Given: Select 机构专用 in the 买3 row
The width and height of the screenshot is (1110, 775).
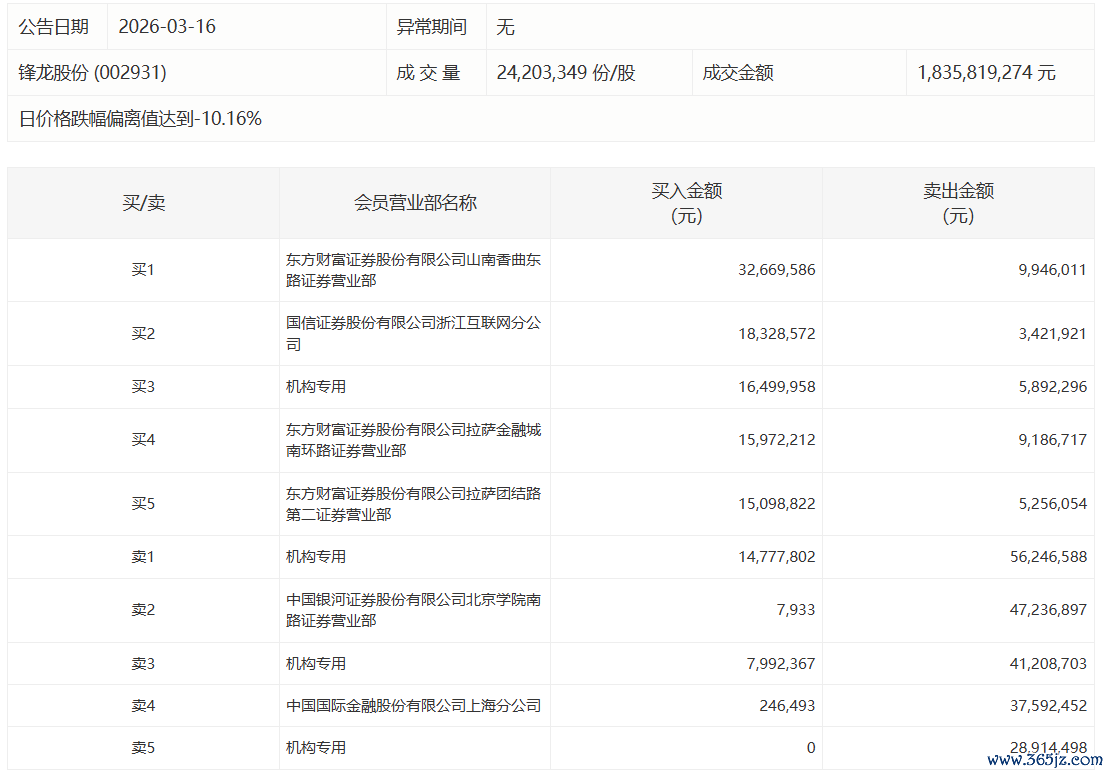Looking at the screenshot, I should pos(316,386).
